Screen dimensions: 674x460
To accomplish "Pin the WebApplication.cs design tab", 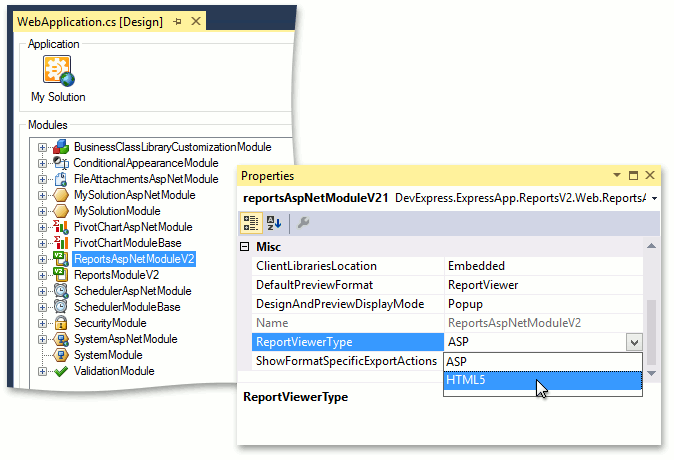I will coord(177,21).
